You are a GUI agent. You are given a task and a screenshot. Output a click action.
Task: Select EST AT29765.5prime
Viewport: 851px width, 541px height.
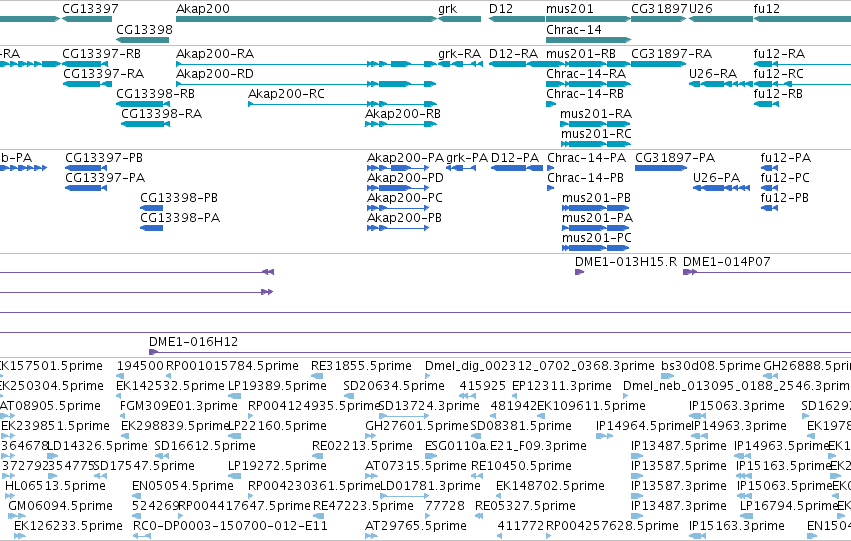[x=372, y=536]
